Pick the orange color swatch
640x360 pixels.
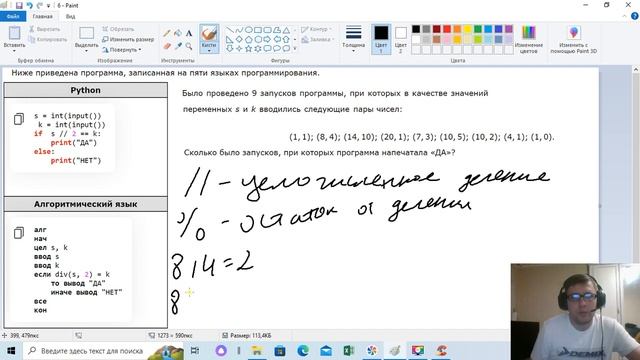457,29
